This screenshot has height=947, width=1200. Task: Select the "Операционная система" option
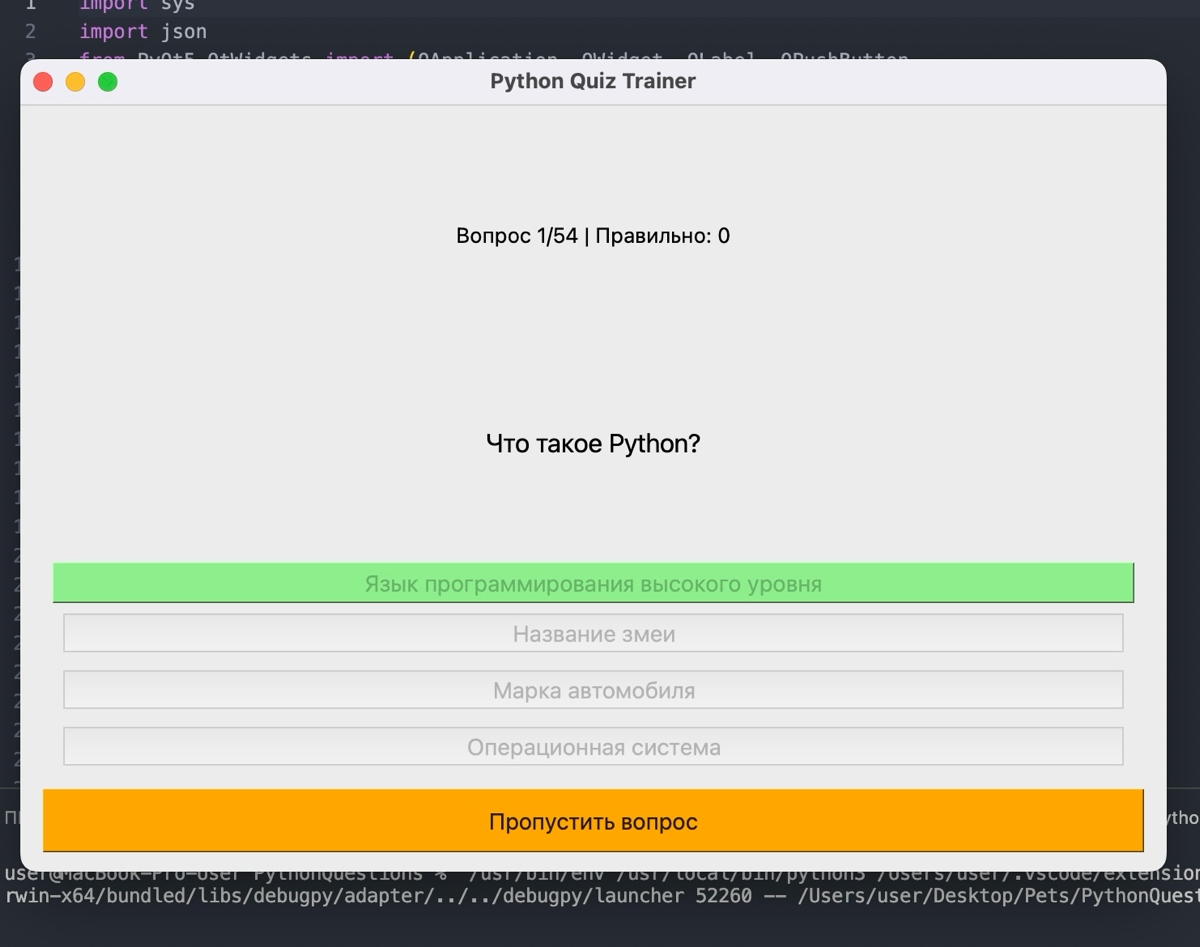(x=593, y=745)
